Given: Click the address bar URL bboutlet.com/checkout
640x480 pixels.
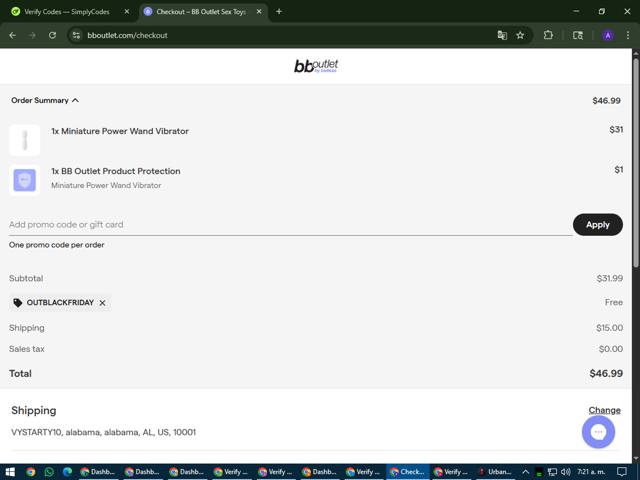Looking at the screenshot, I should tap(127, 36).
